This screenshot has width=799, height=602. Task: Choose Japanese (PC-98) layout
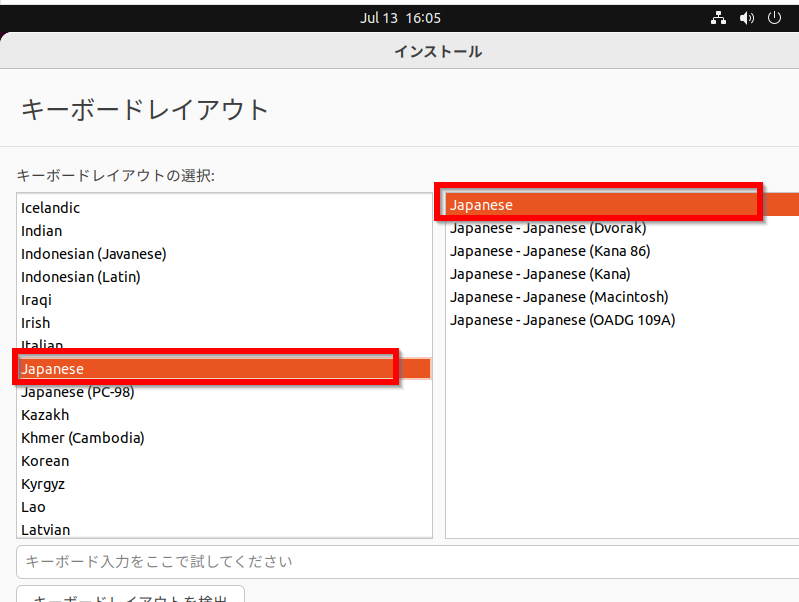click(x=78, y=392)
